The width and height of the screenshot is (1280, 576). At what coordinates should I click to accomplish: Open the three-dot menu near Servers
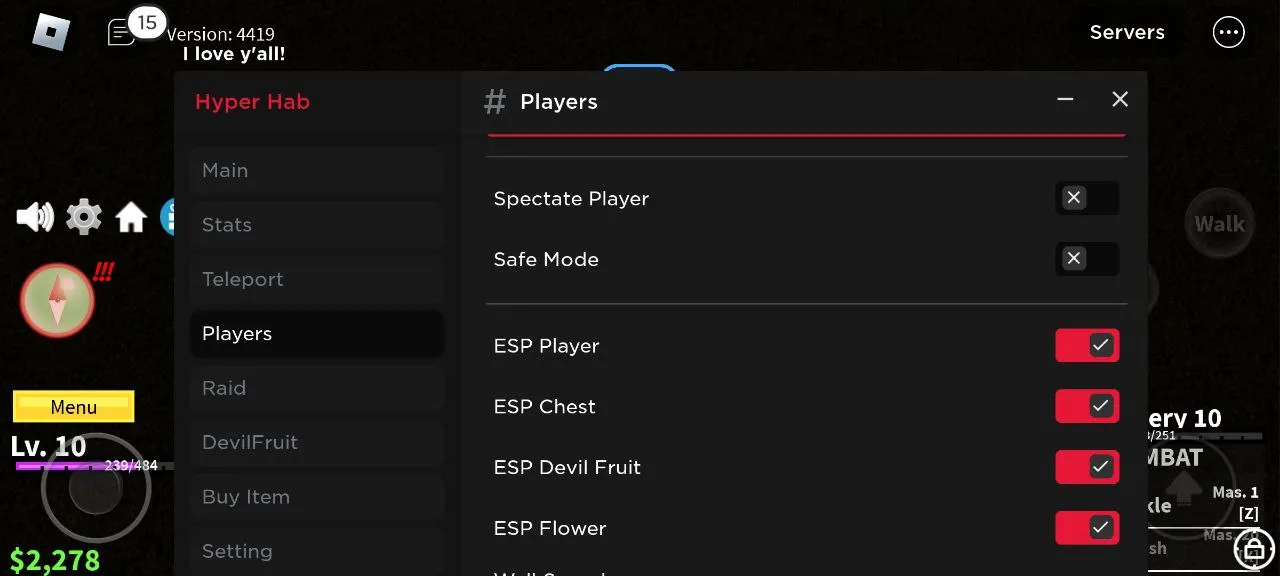pos(1228,32)
